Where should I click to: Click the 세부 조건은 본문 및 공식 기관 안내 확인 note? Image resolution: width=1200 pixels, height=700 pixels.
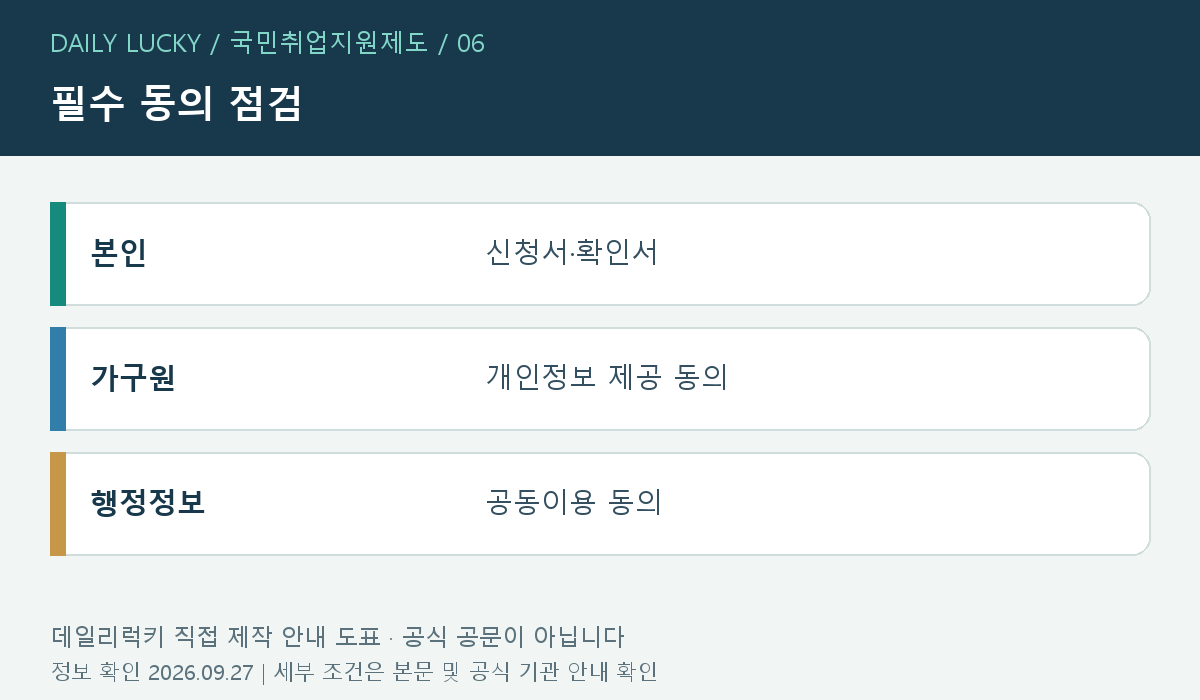(465, 672)
